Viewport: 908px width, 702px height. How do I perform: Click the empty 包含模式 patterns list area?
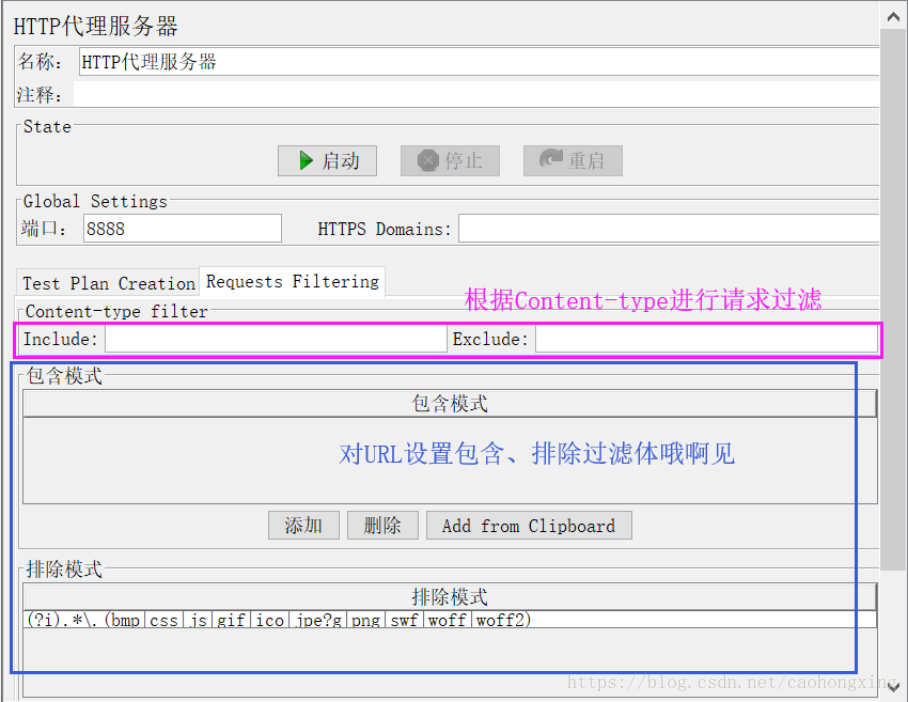point(449,460)
